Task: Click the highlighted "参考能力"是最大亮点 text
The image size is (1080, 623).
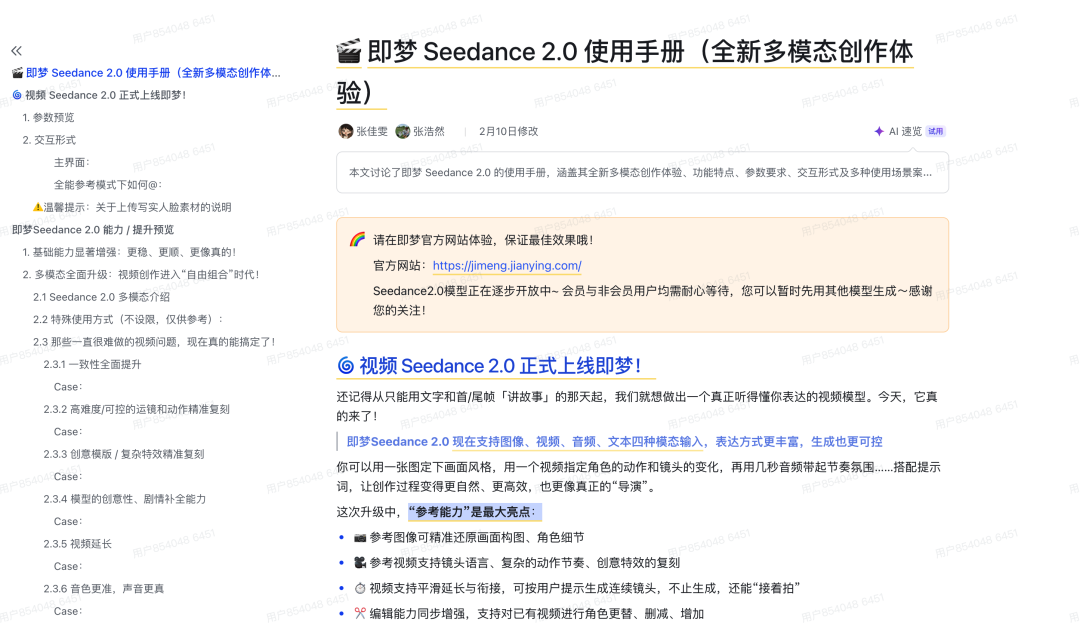Action: click(x=473, y=512)
